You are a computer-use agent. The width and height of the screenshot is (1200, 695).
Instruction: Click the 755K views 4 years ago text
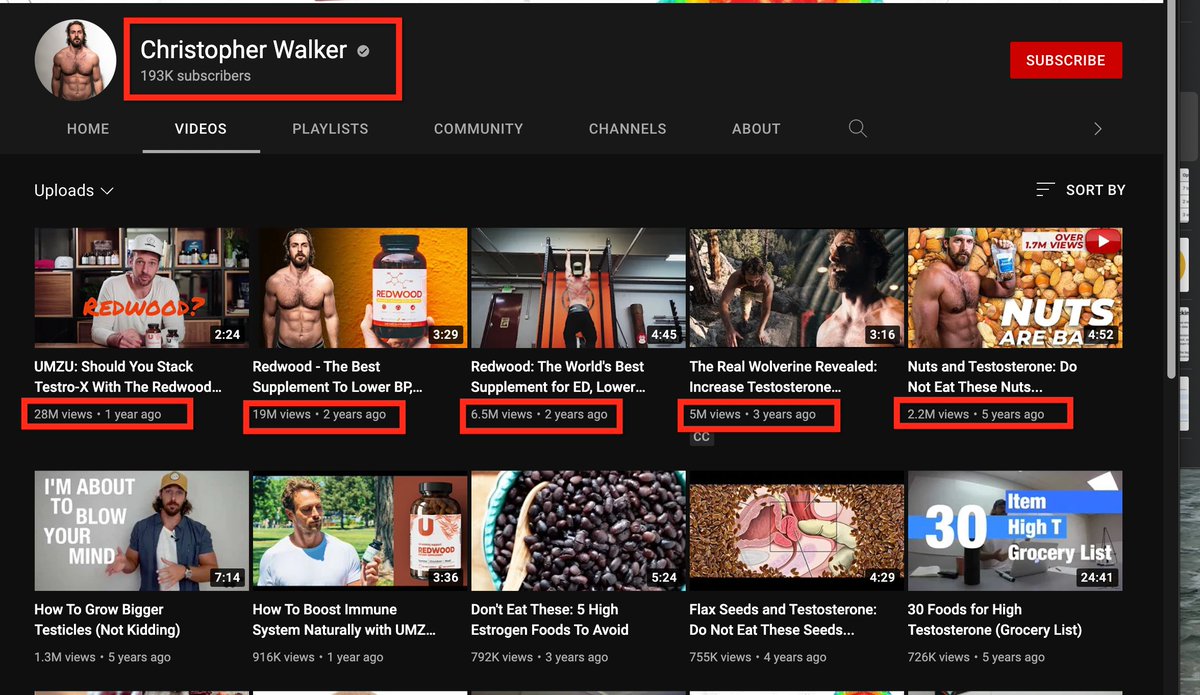point(758,657)
